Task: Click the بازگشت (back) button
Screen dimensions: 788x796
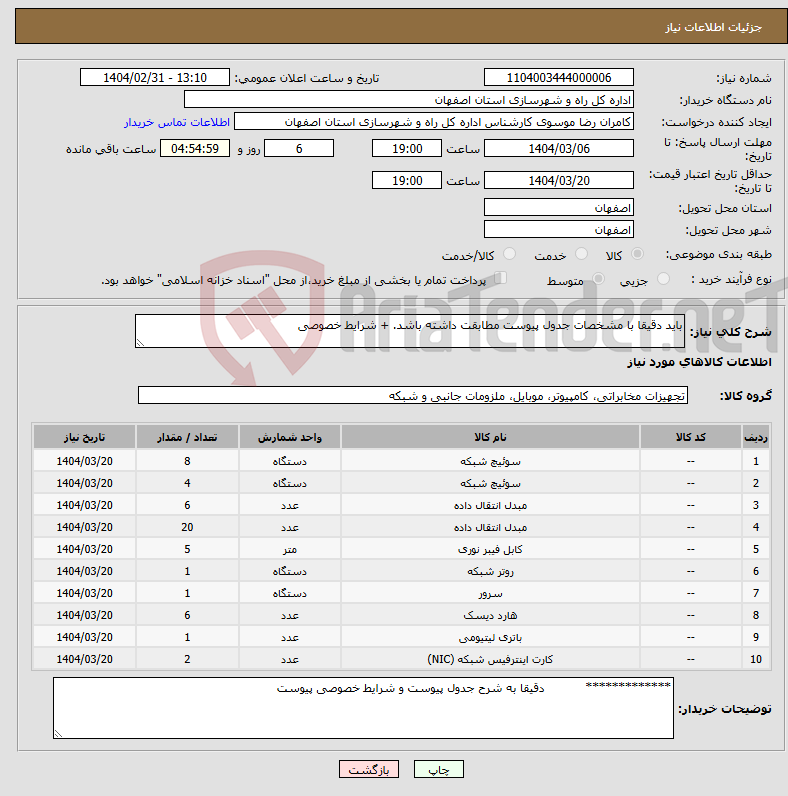Action: coord(369,769)
